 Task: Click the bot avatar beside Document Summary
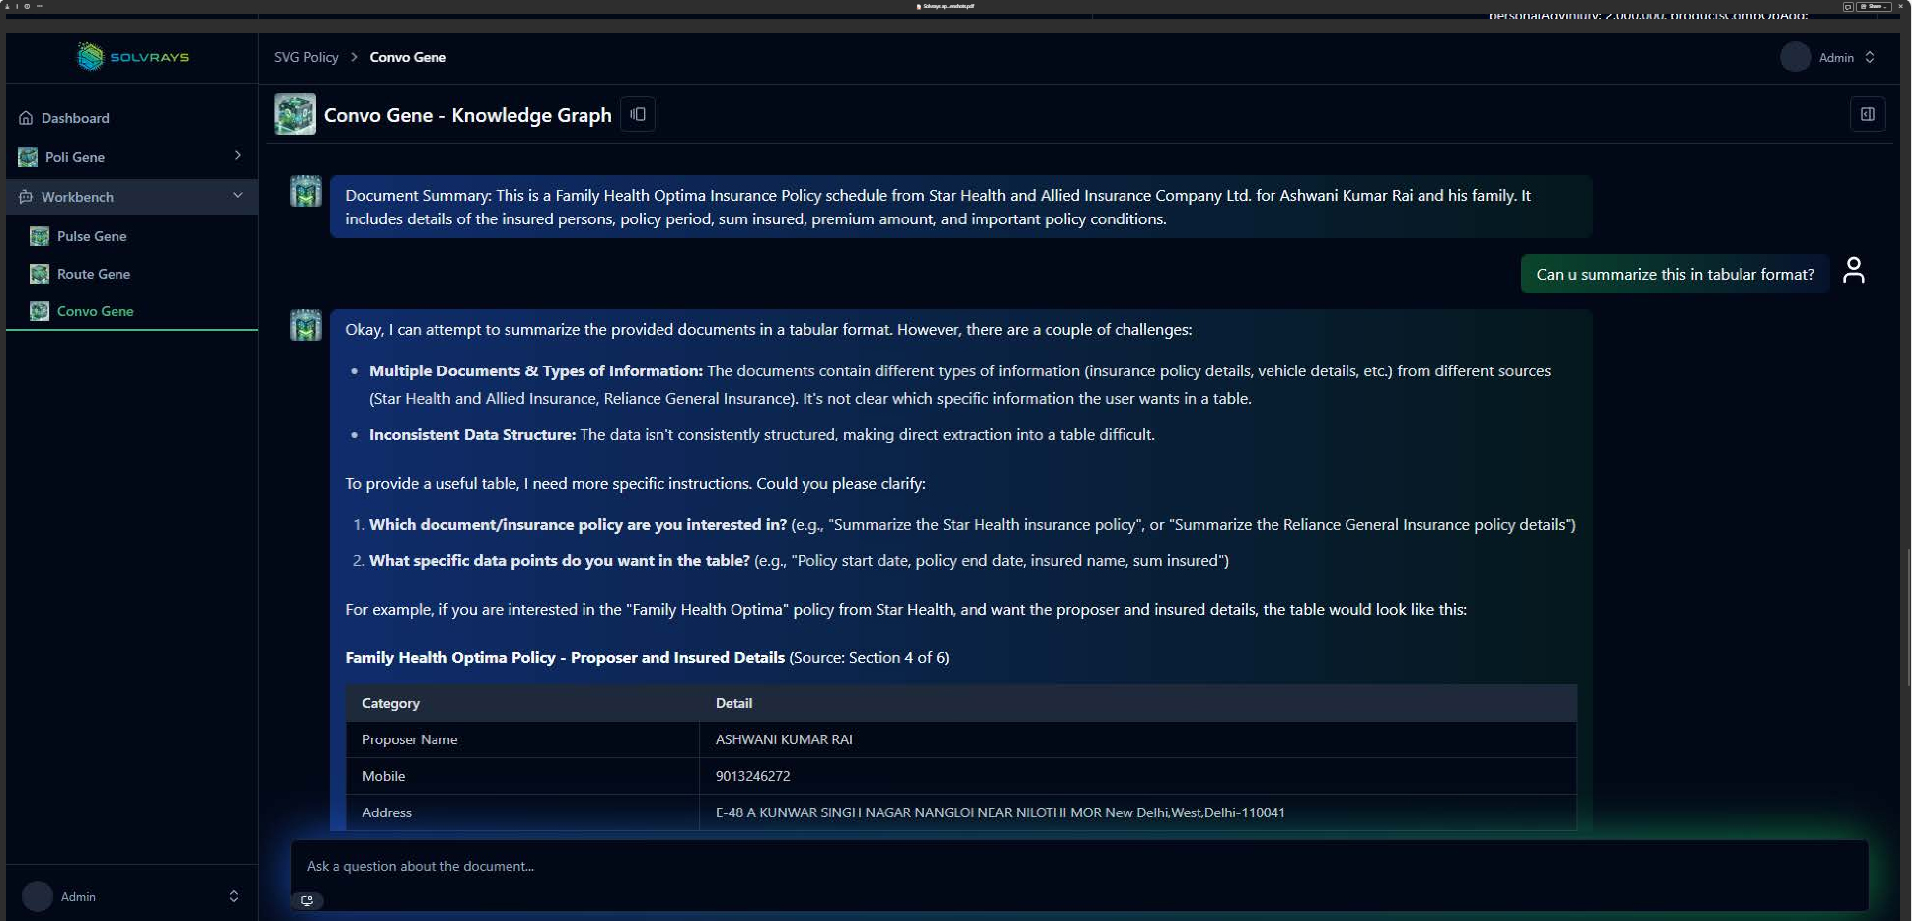click(306, 191)
